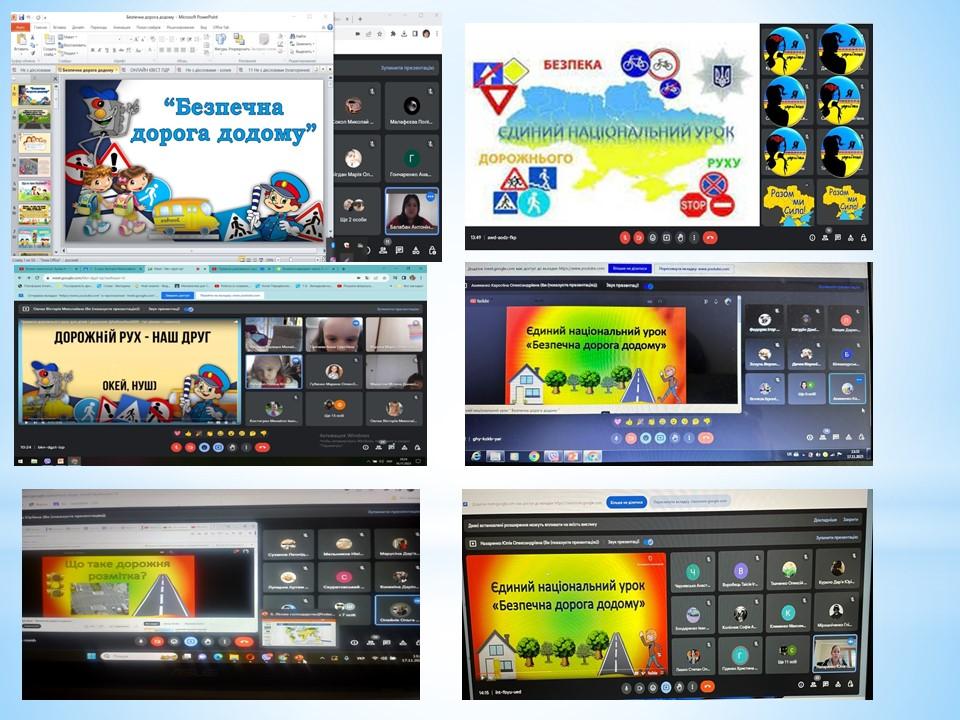
Task: Click Chrome bookmark star in top-left screenshot
Action: (380, 34)
